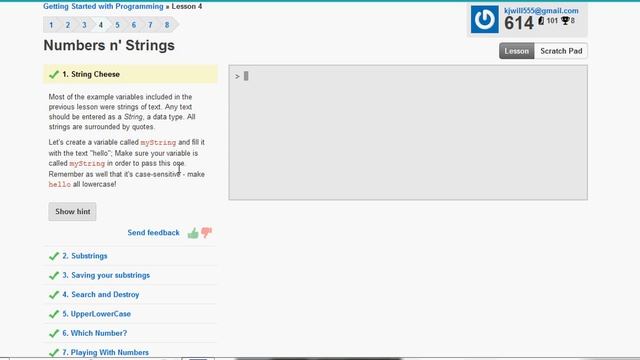Click the trophy icon near score
Viewport: 640px width, 360px height.
tap(565, 20)
